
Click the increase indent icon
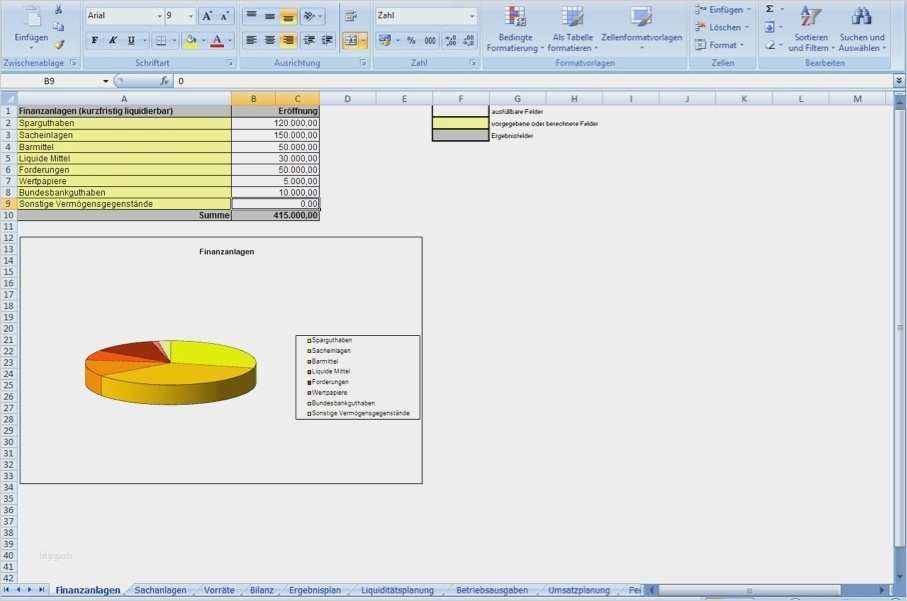[x=327, y=40]
